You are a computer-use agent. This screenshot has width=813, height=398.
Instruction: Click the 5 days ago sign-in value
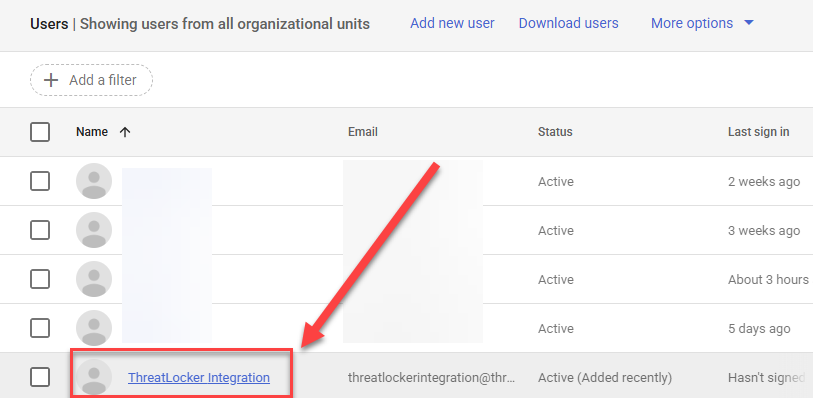(759, 329)
